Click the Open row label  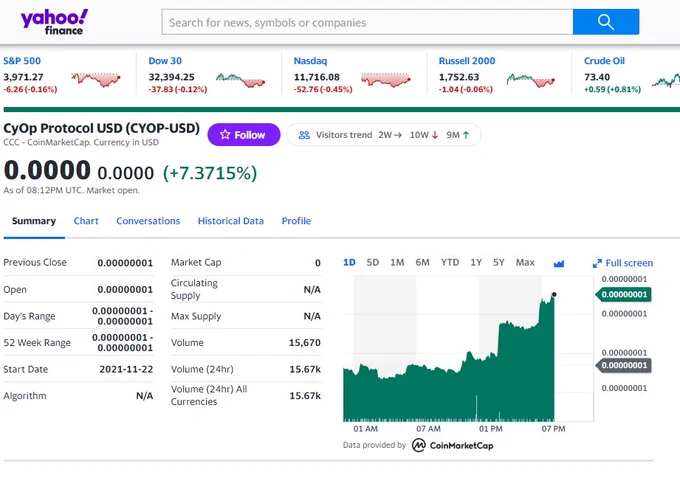[x=15, y=289]
